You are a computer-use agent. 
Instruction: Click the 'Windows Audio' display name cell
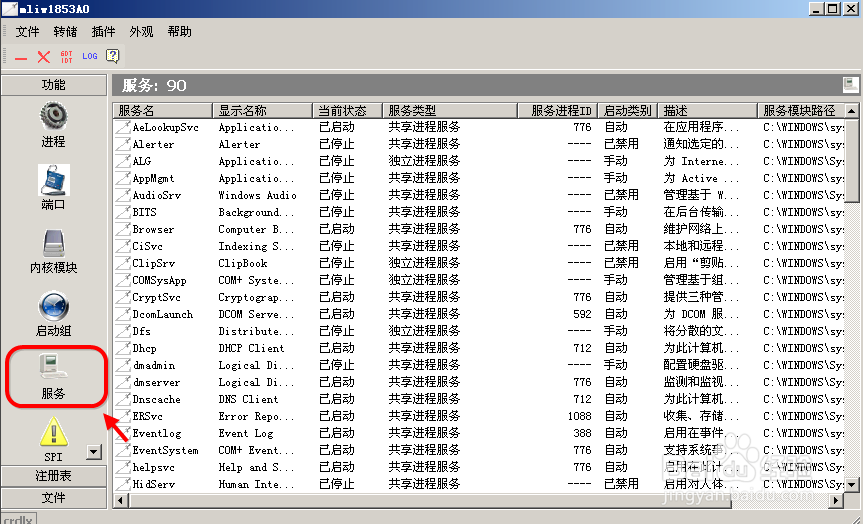258,195
